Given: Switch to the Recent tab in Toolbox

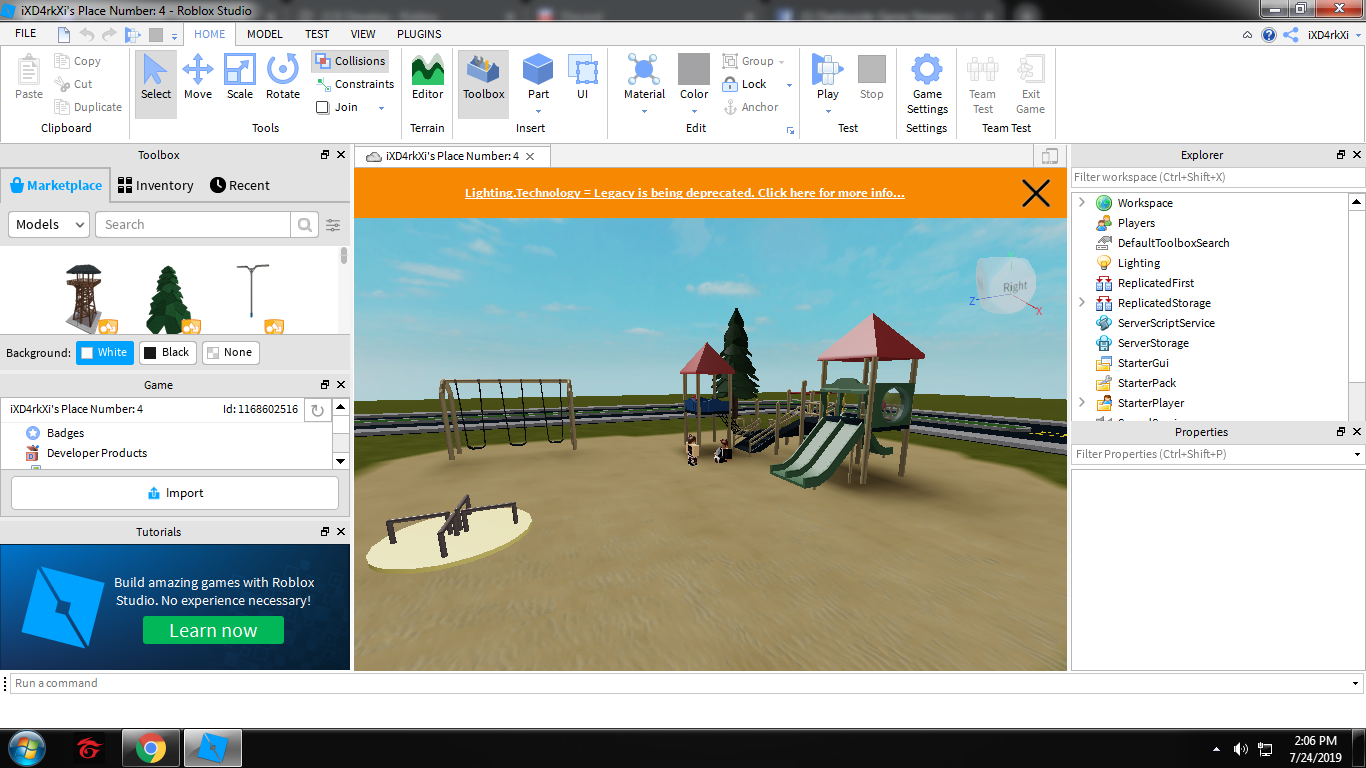Looking at the screenshot, I should pos(240,185).
